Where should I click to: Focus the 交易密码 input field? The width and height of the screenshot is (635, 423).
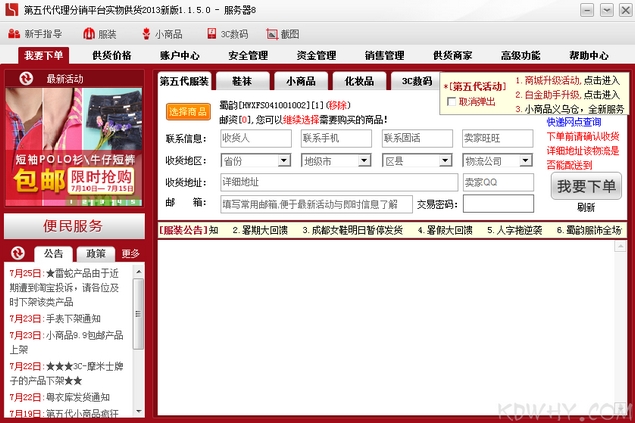[499, 204]
